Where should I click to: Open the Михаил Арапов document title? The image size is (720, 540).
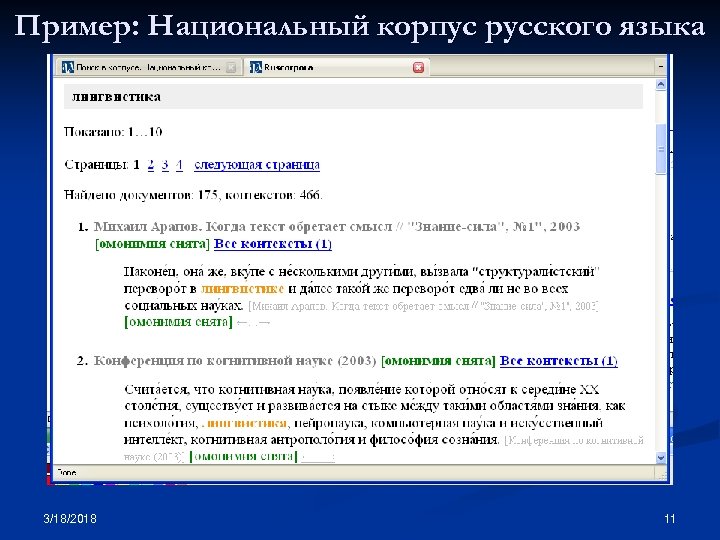click(337, 226)
